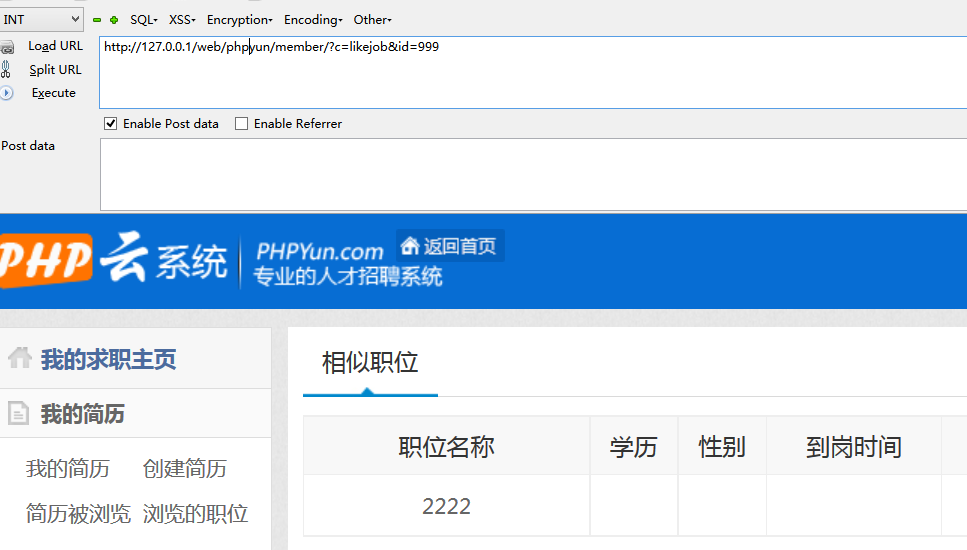967x550 pixels.
Task: Open the XSS menu
Action: pos(182,20)
